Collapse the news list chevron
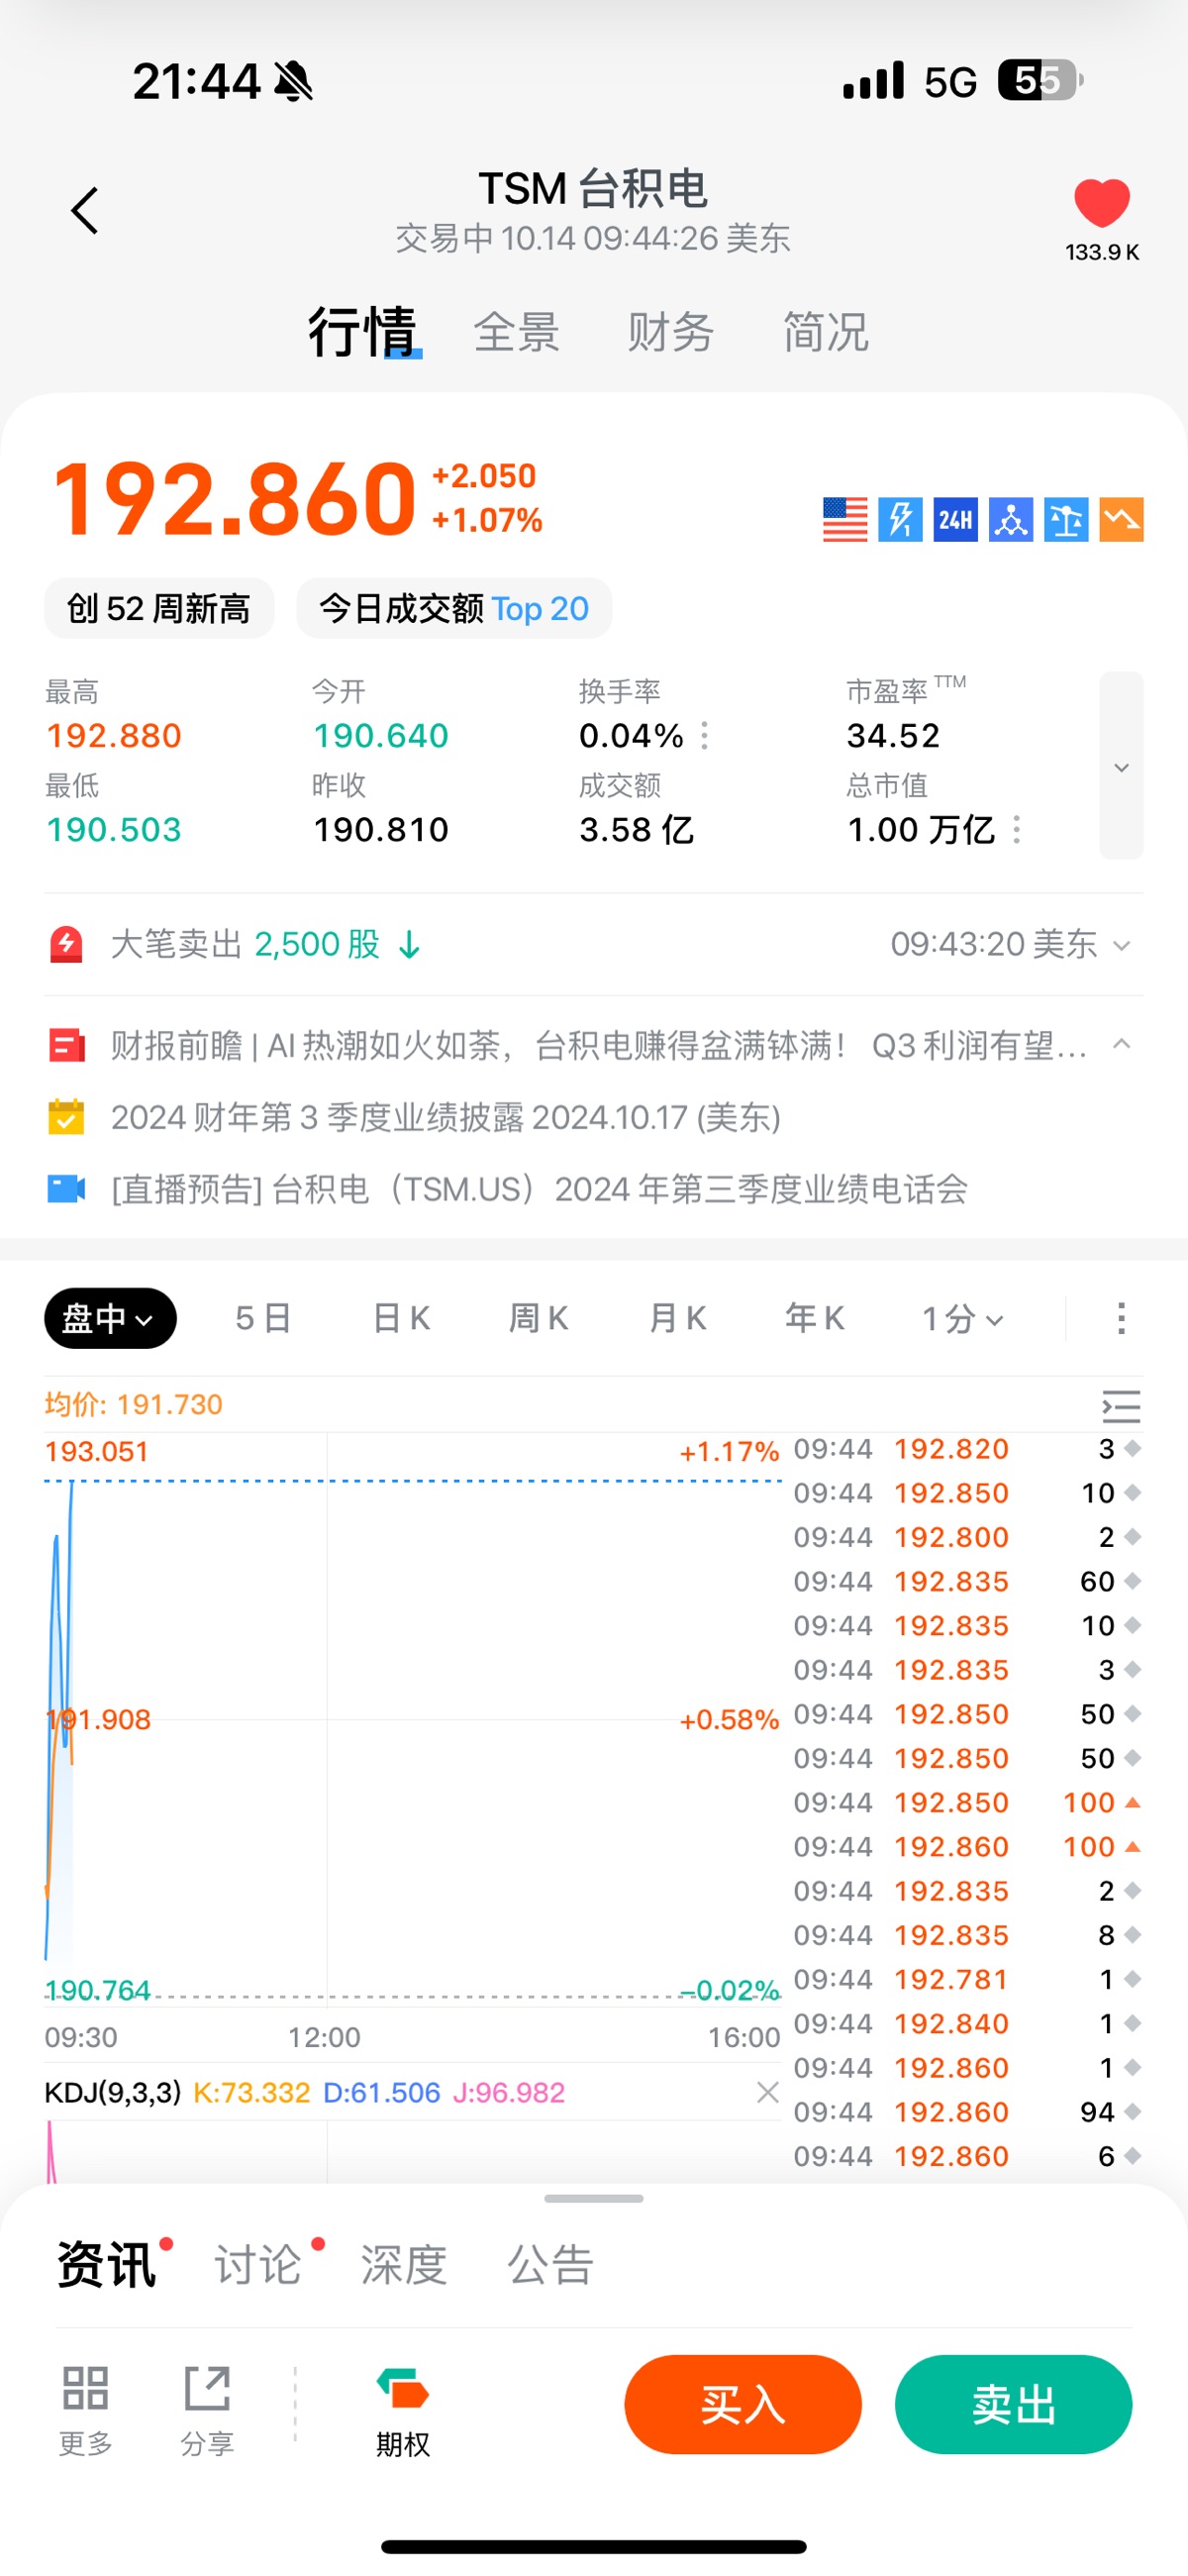The image size is (1188, 2576). click(1121, 1044)
